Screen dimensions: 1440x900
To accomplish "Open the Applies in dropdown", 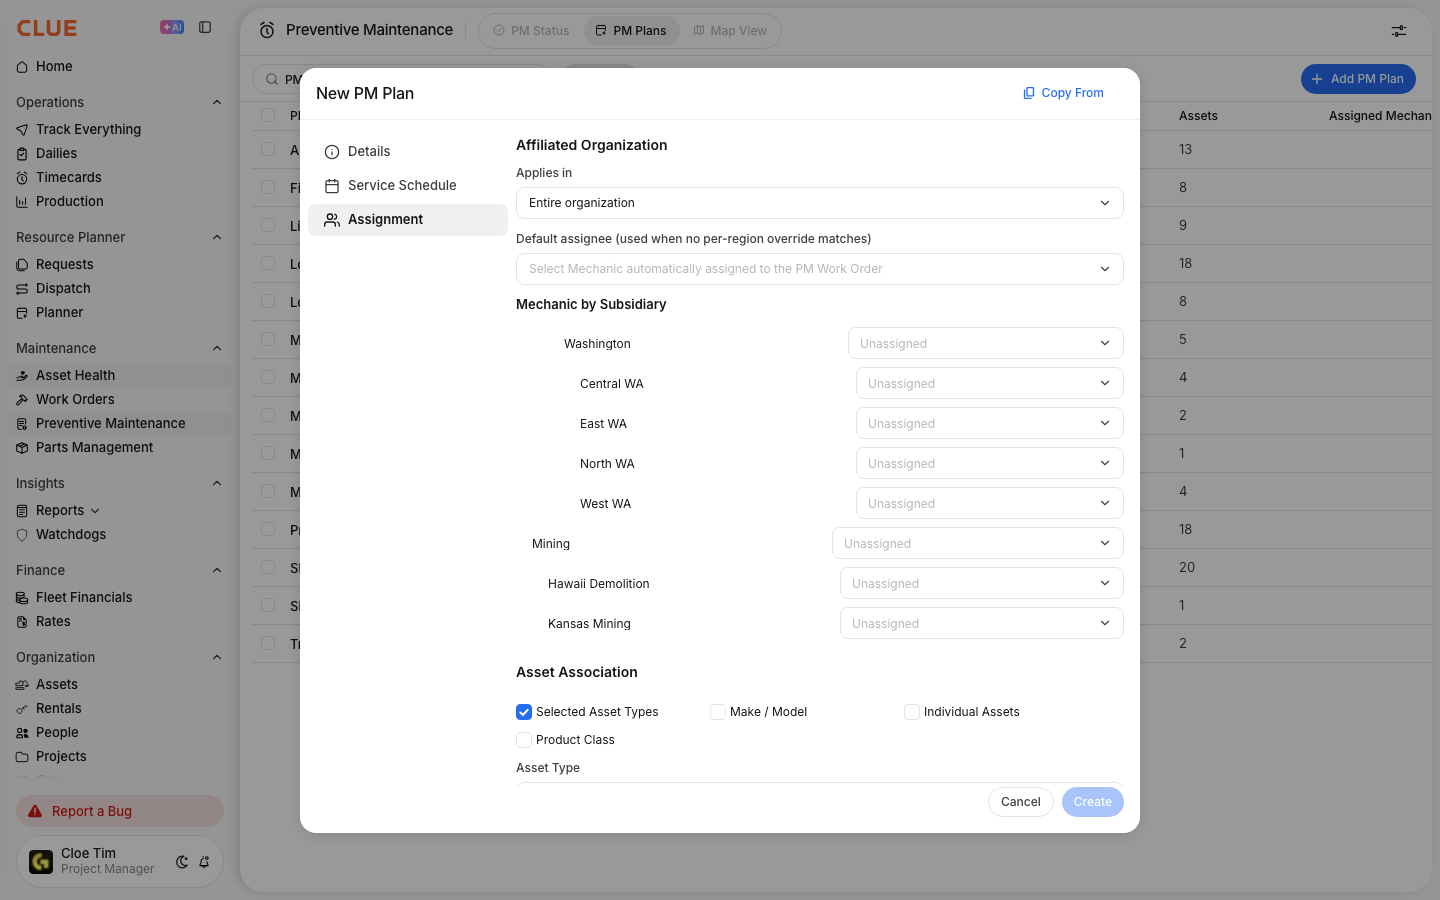I will click(x=820, y=203).
